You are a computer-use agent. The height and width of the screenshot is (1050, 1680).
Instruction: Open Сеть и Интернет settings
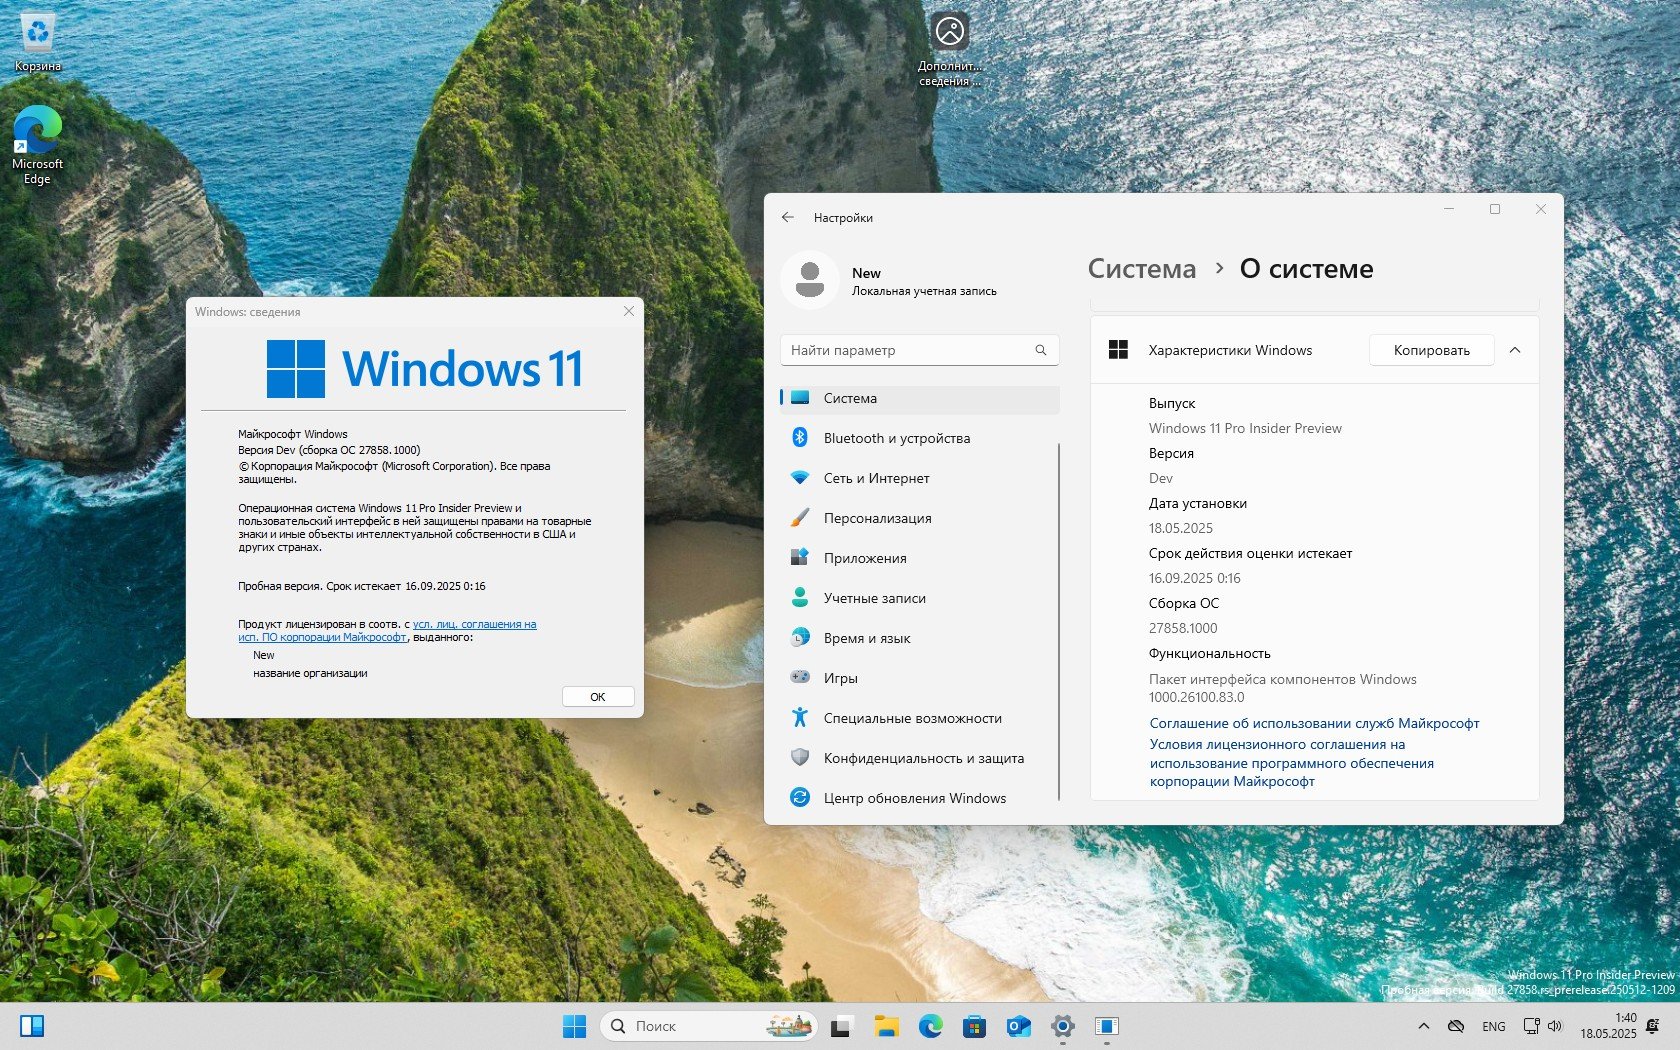coord(876,478)
